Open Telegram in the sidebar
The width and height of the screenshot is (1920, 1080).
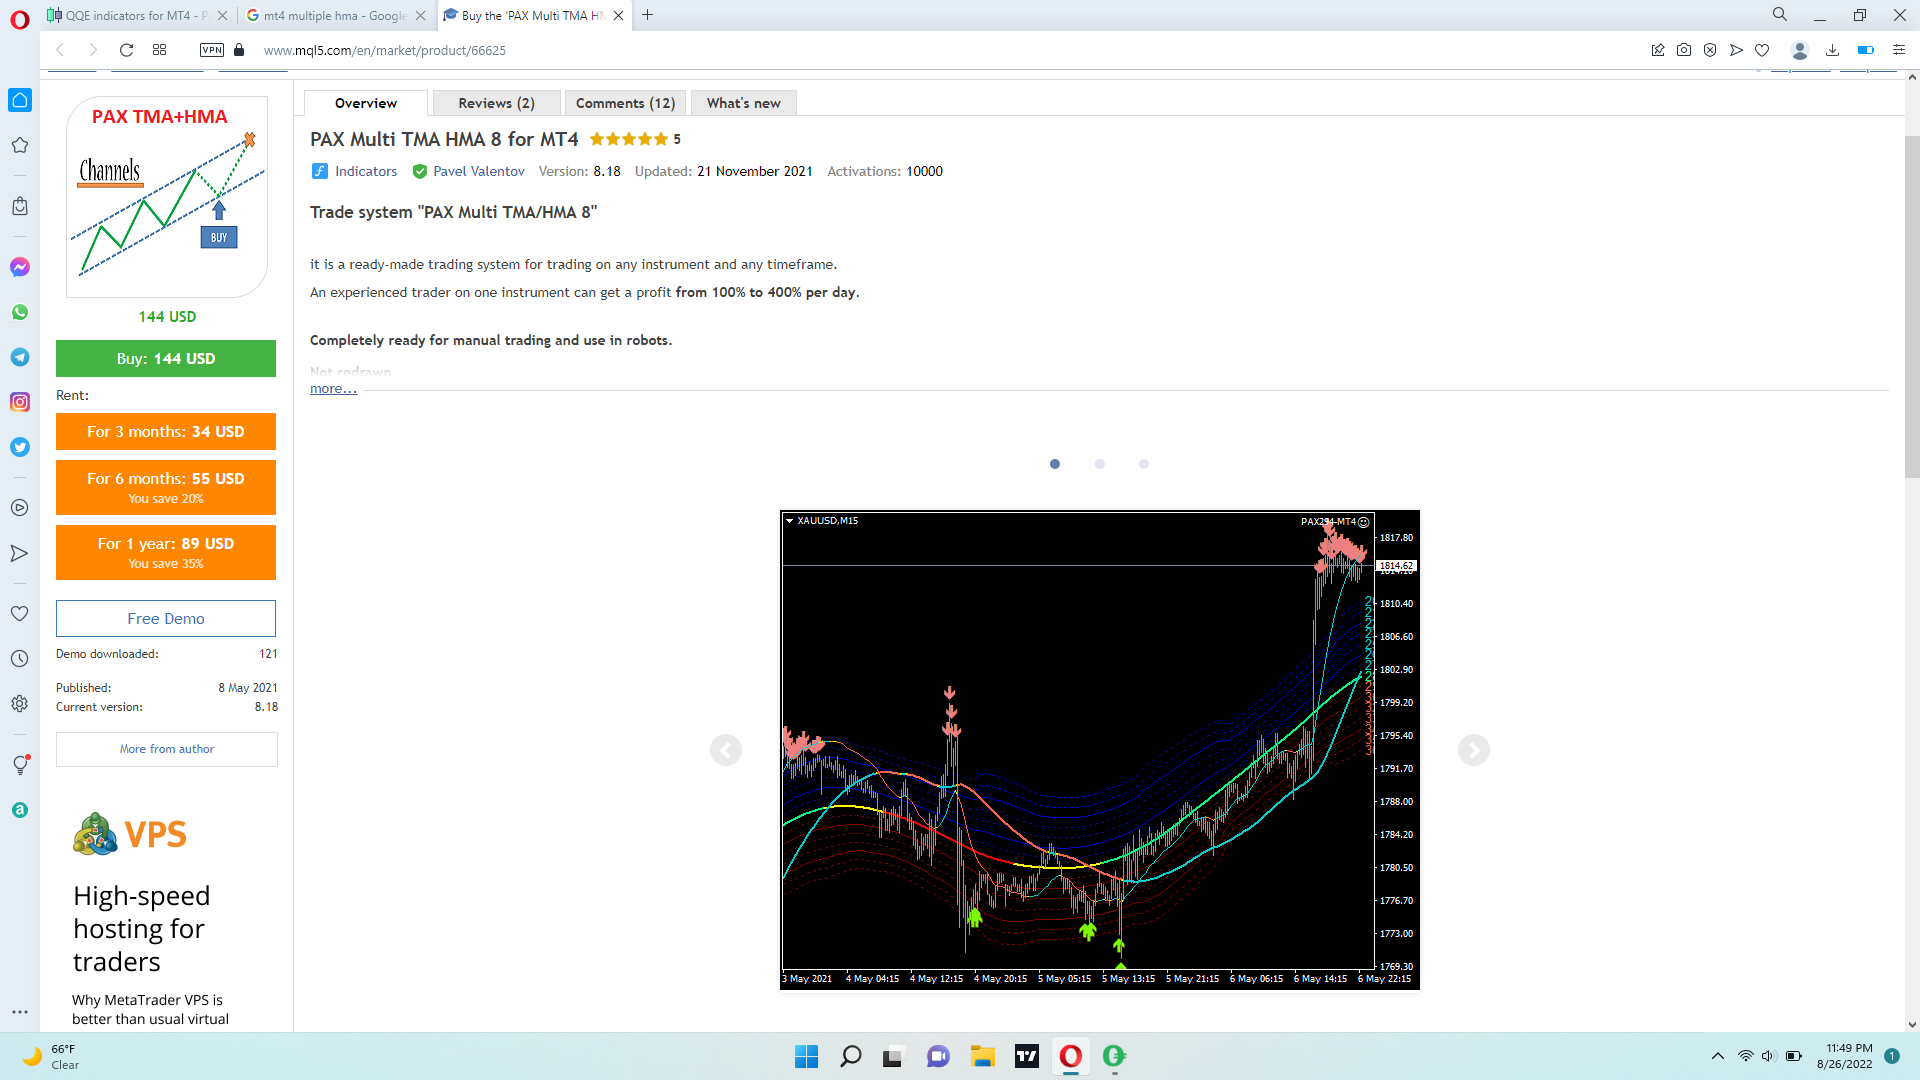(x=20, y=357)
